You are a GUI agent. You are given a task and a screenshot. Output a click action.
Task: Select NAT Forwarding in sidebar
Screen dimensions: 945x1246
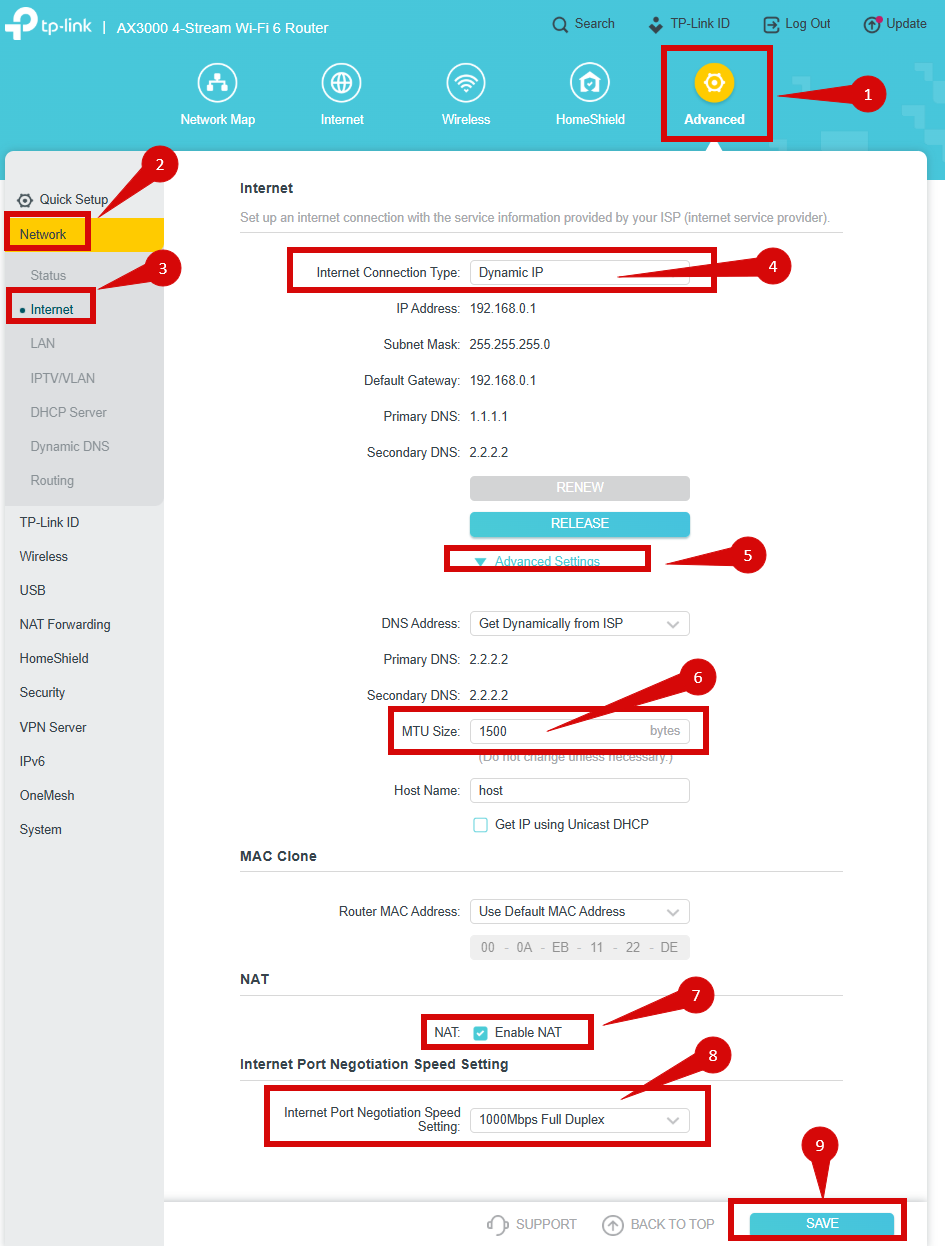[65, 625]
